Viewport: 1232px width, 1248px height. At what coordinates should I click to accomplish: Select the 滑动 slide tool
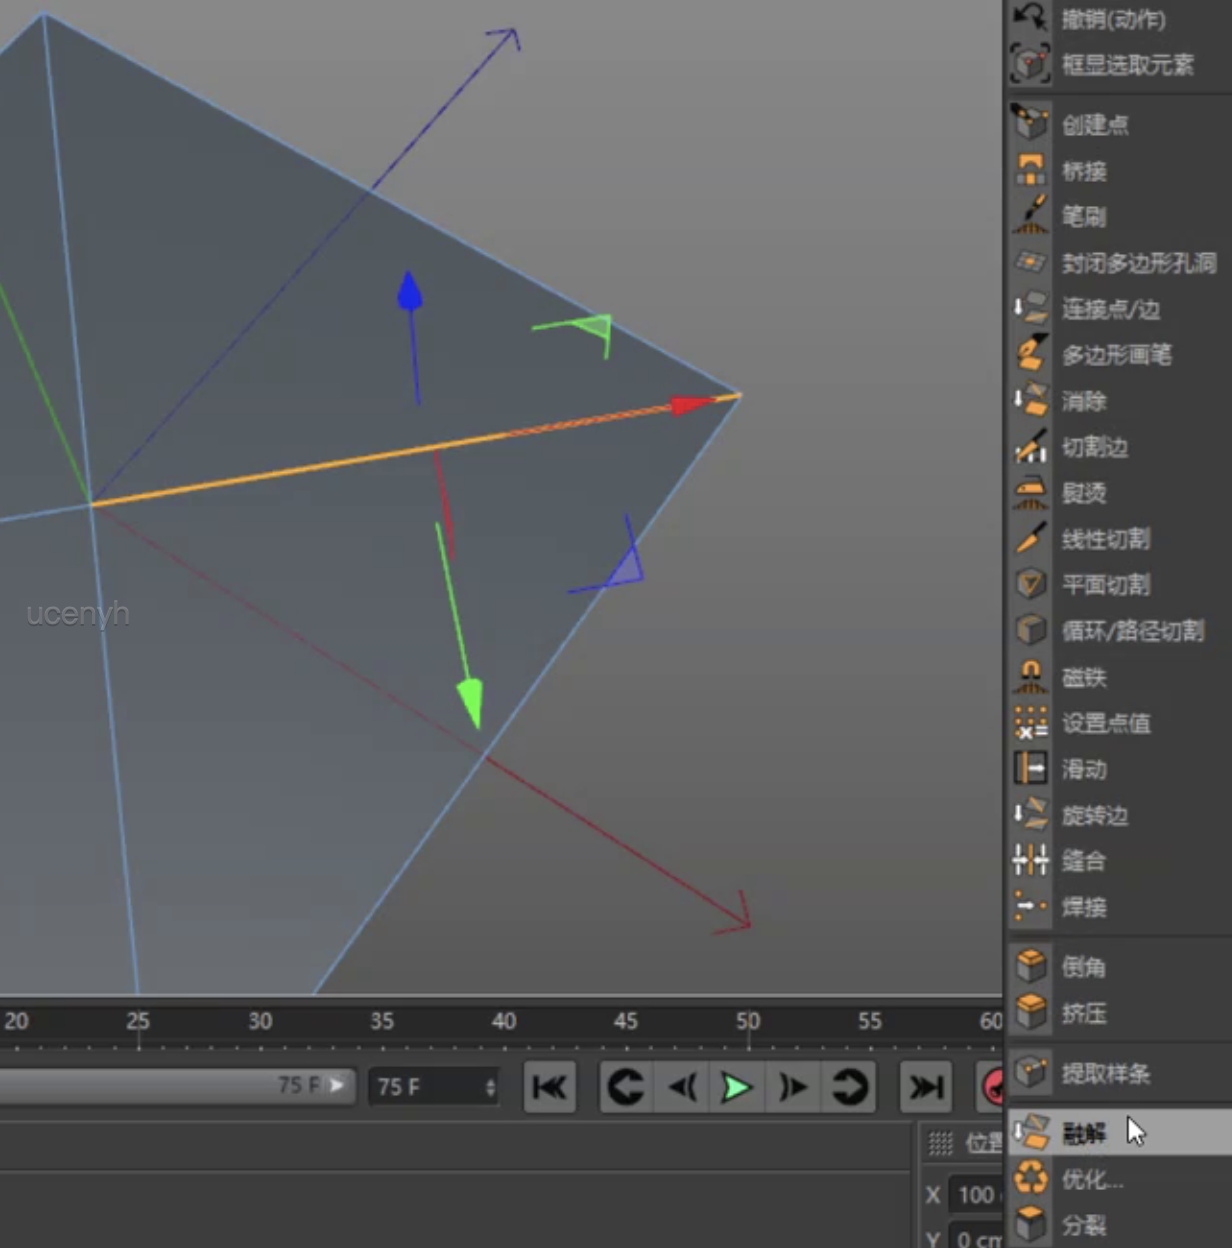1119,768
